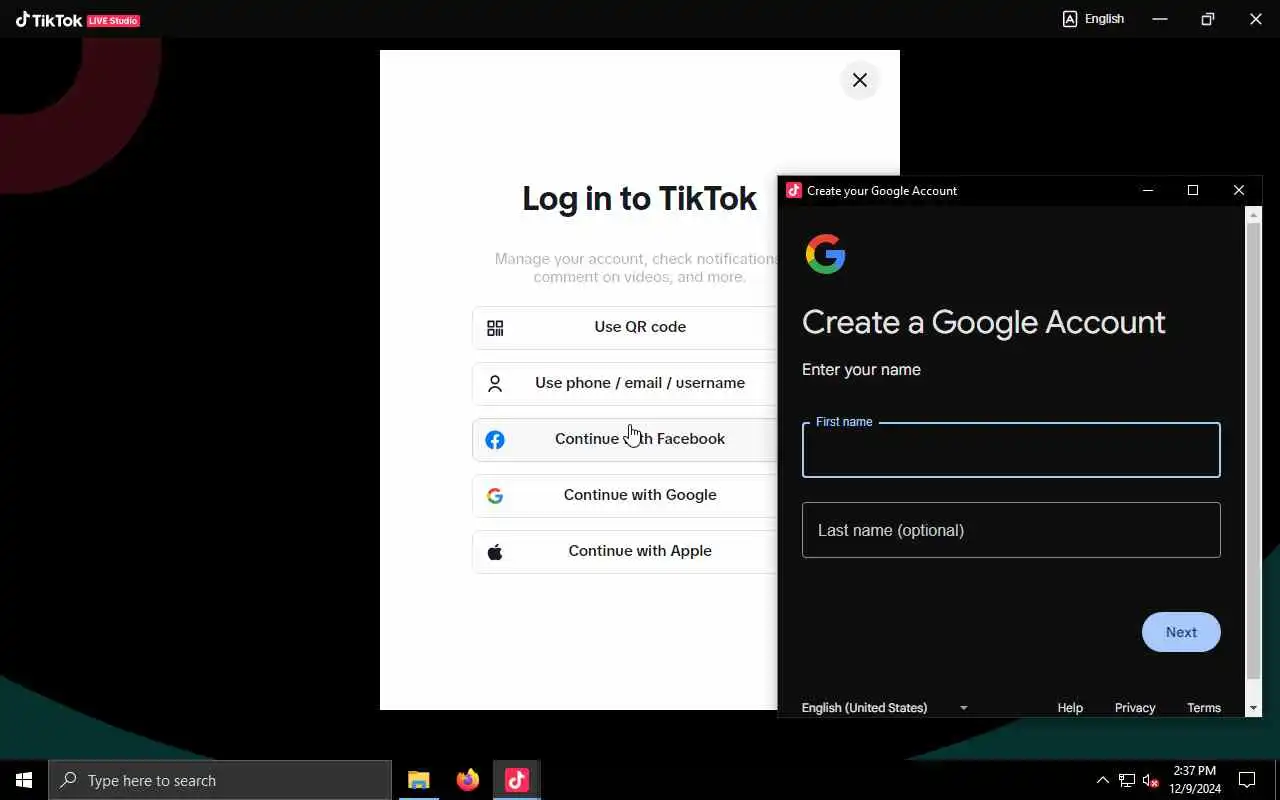The image size is (1280, 800).
Task: Open the notification center icon
Action: [x=1247, y=780]
